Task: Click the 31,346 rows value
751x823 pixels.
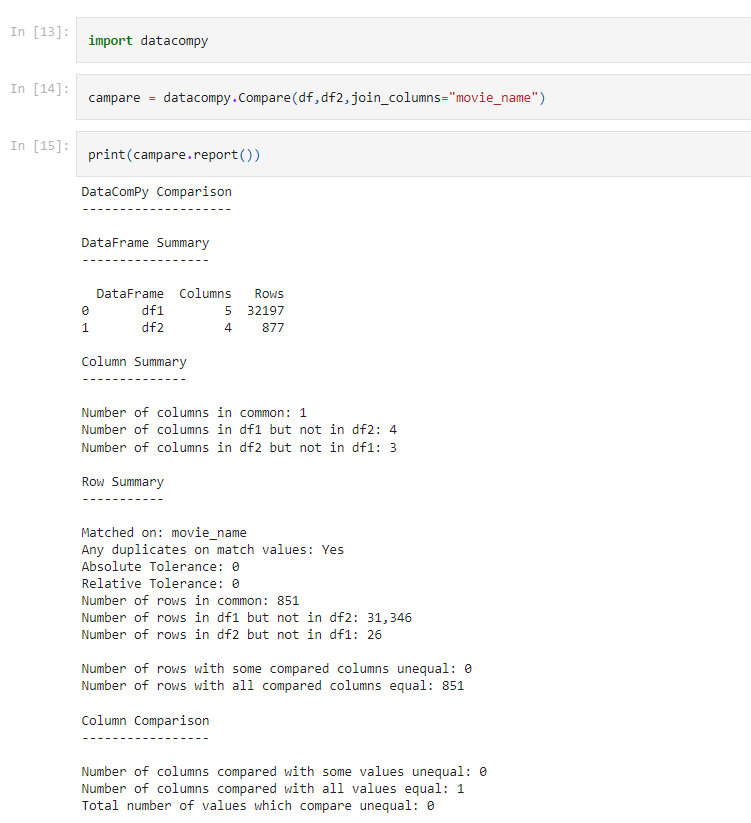Action: tap(389, 618)
